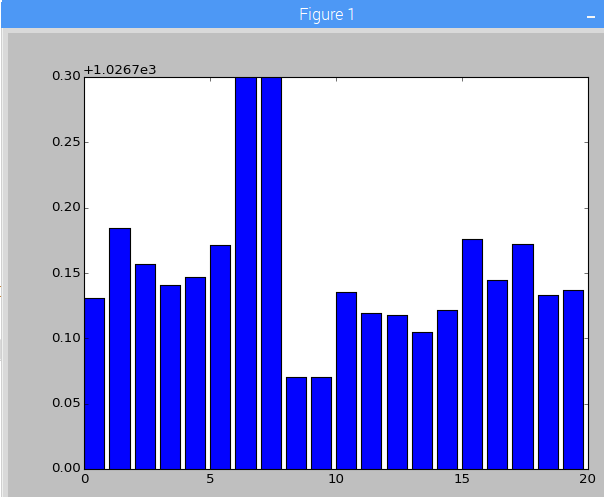The width and height of the screenshot is (604, 497).
Task: Click the short bar just before x=10
Action: (x=321, y=422)
